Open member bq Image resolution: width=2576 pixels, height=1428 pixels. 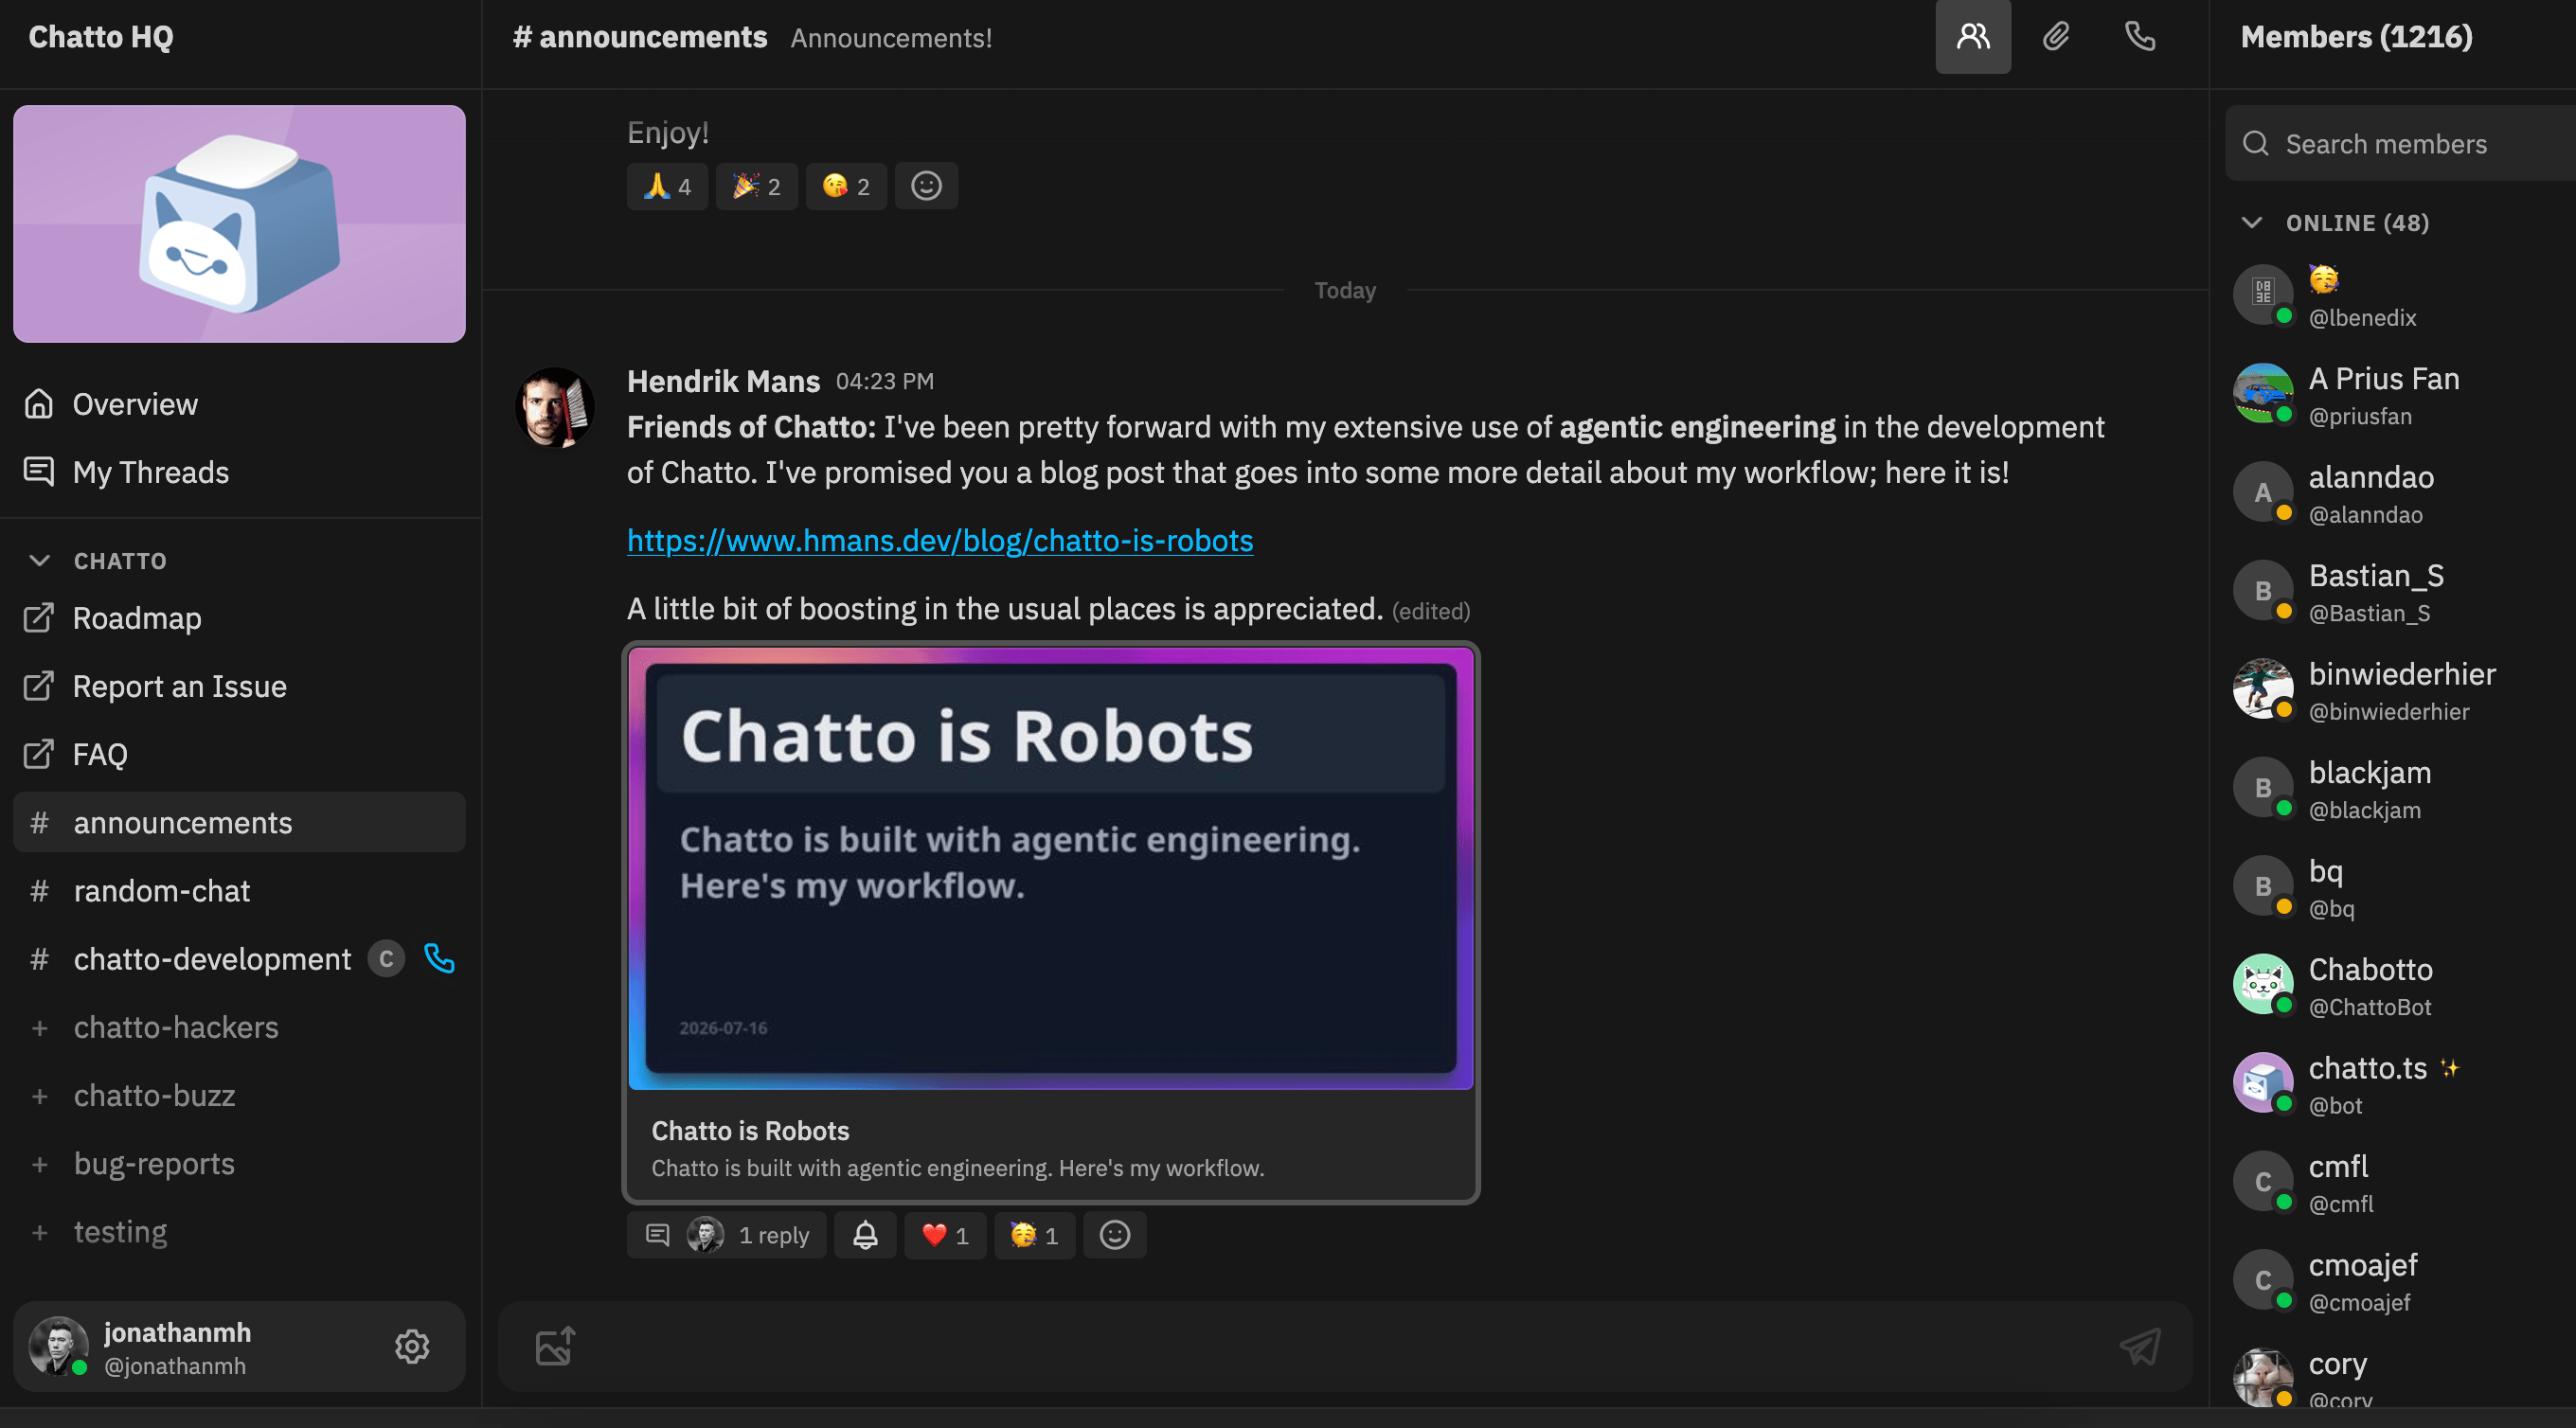point(2400,887)
